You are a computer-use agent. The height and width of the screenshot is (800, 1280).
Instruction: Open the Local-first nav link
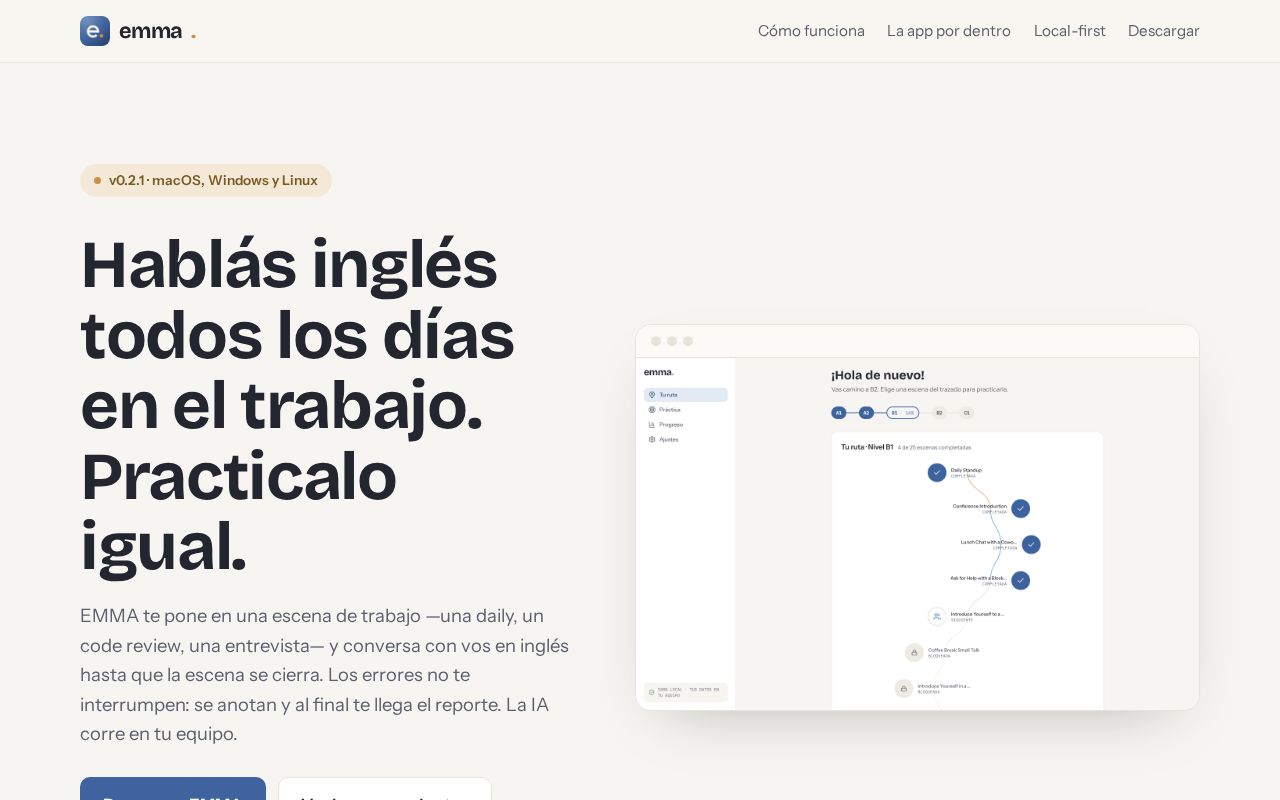[1070, 31]
